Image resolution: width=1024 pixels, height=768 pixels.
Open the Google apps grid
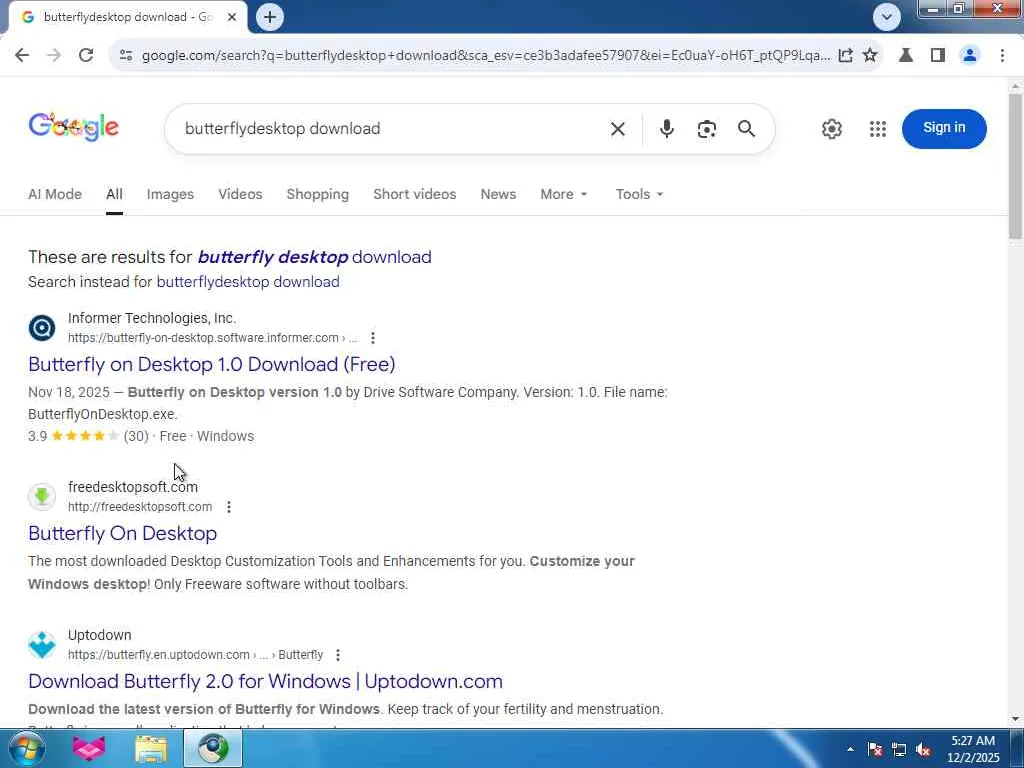click(x=878, y=129)
